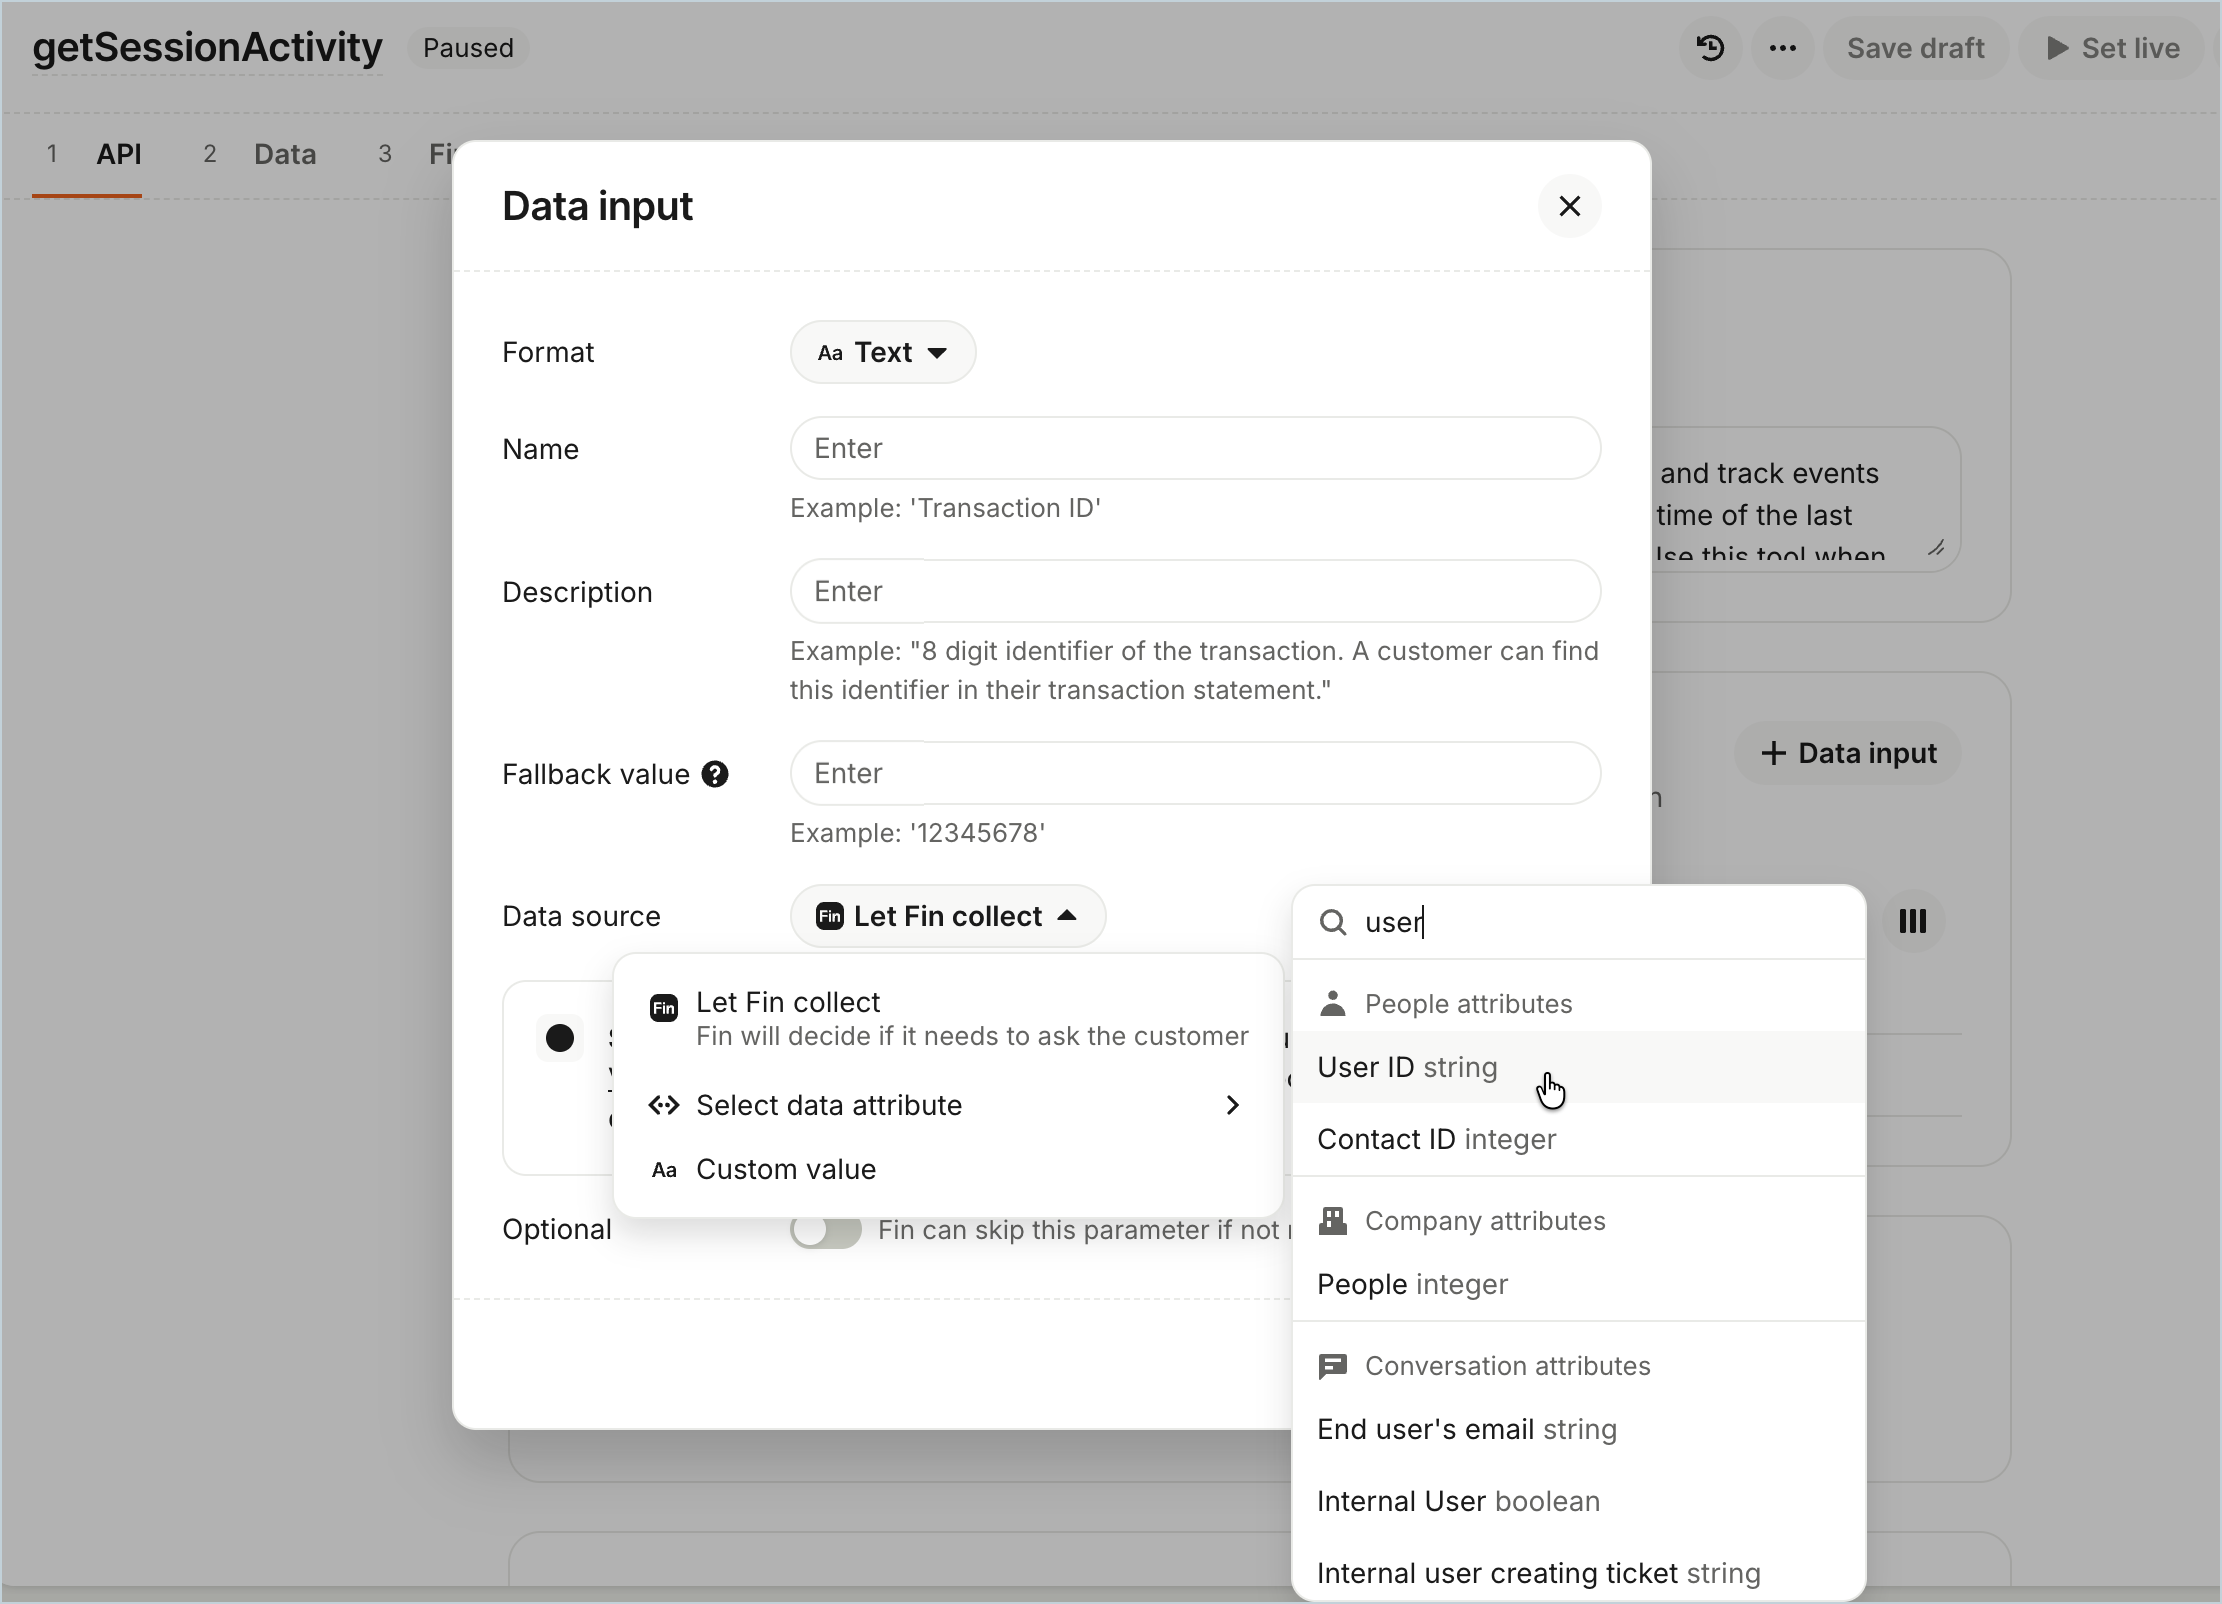Select People integer company attribute
This screenshot has width=2222, height=1604.
(1579, 1284)
